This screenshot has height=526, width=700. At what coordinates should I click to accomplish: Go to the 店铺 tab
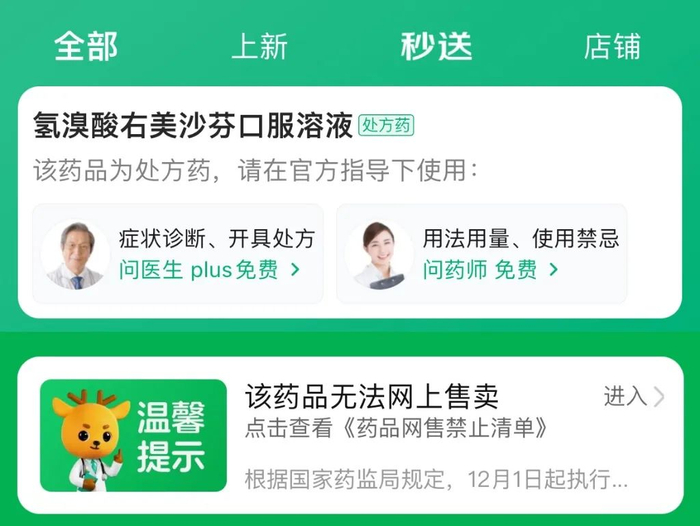[x=612, y=46]
